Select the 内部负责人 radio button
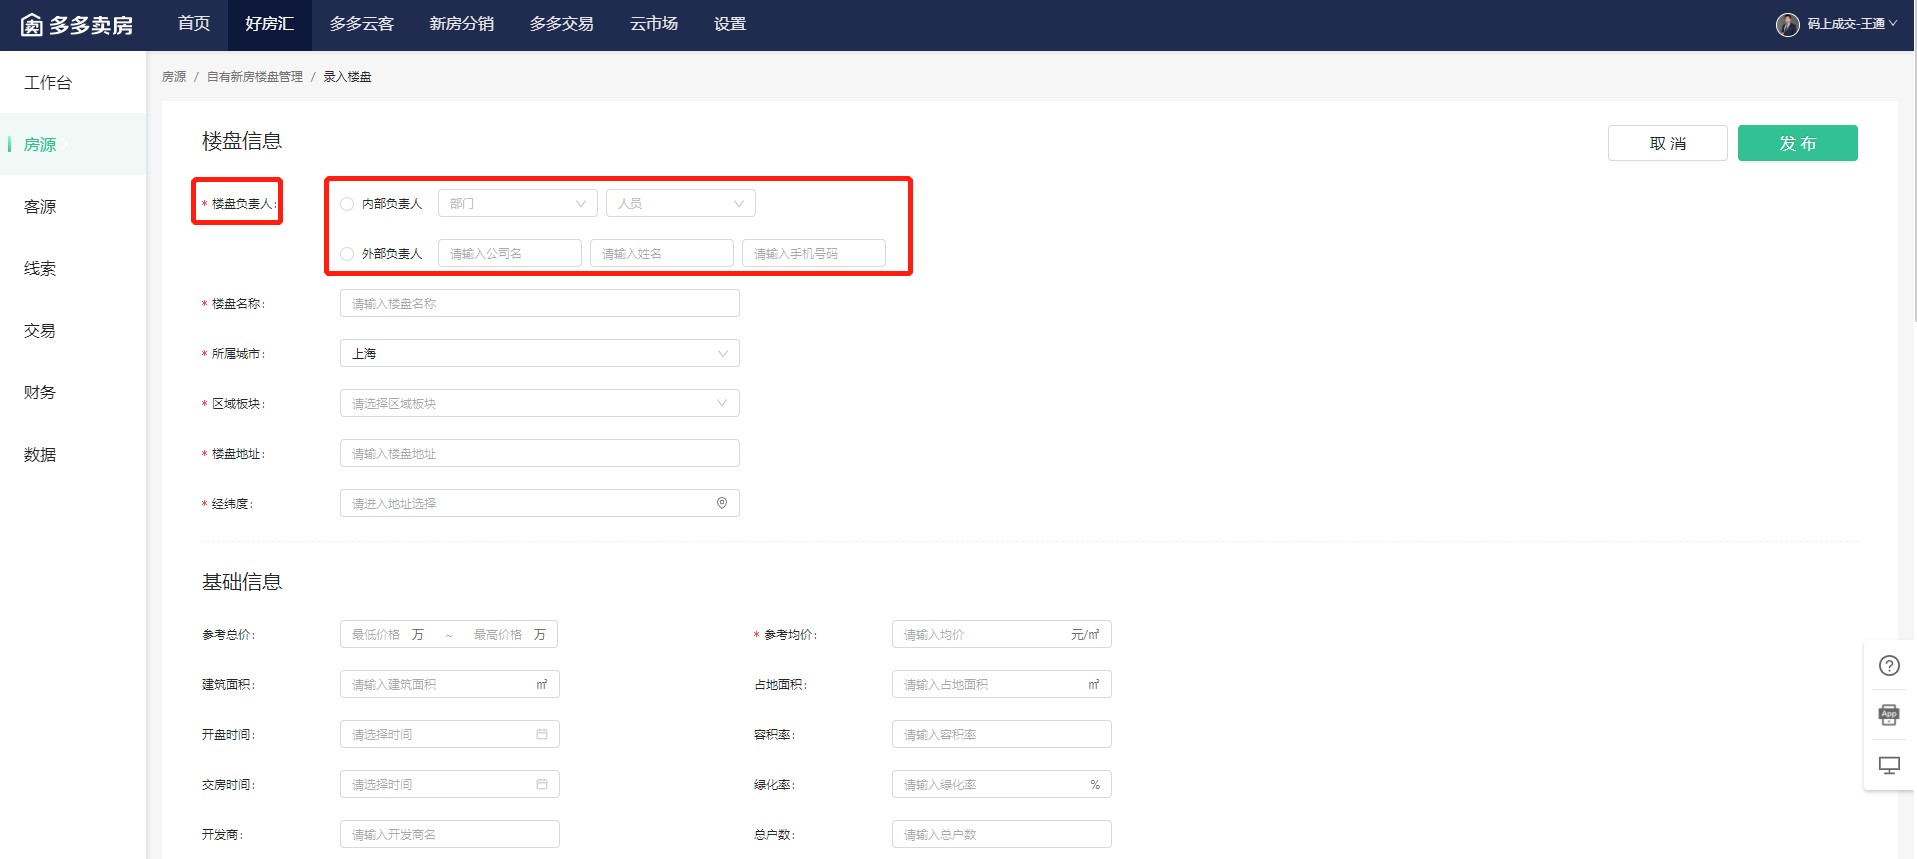The width and height of the screenshot is (1917, 859). pyautogui.click(x=347, y=204)
